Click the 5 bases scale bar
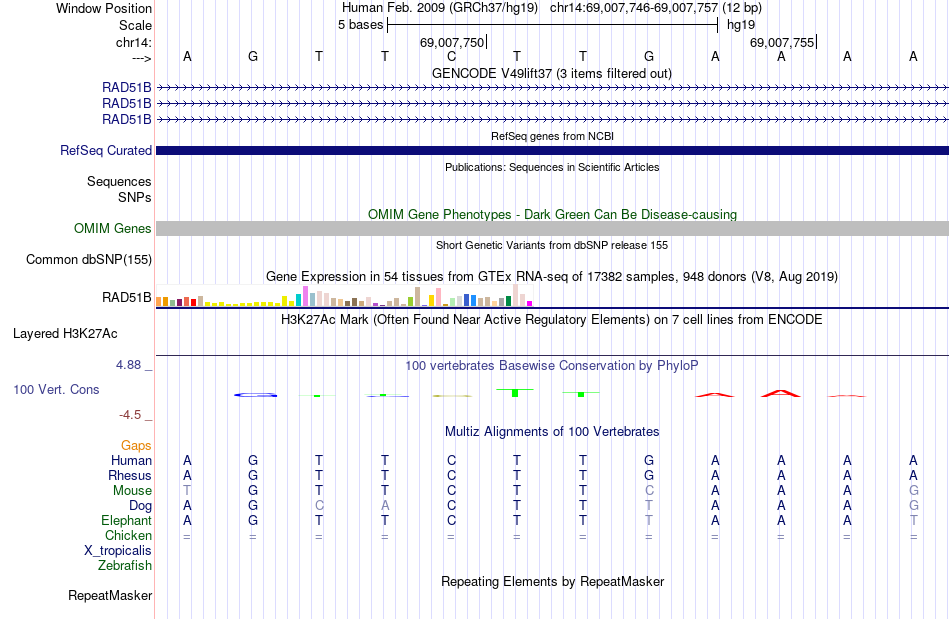Image resolution: width=950 pixels, height=619 pixels. (x=552, y=25)
